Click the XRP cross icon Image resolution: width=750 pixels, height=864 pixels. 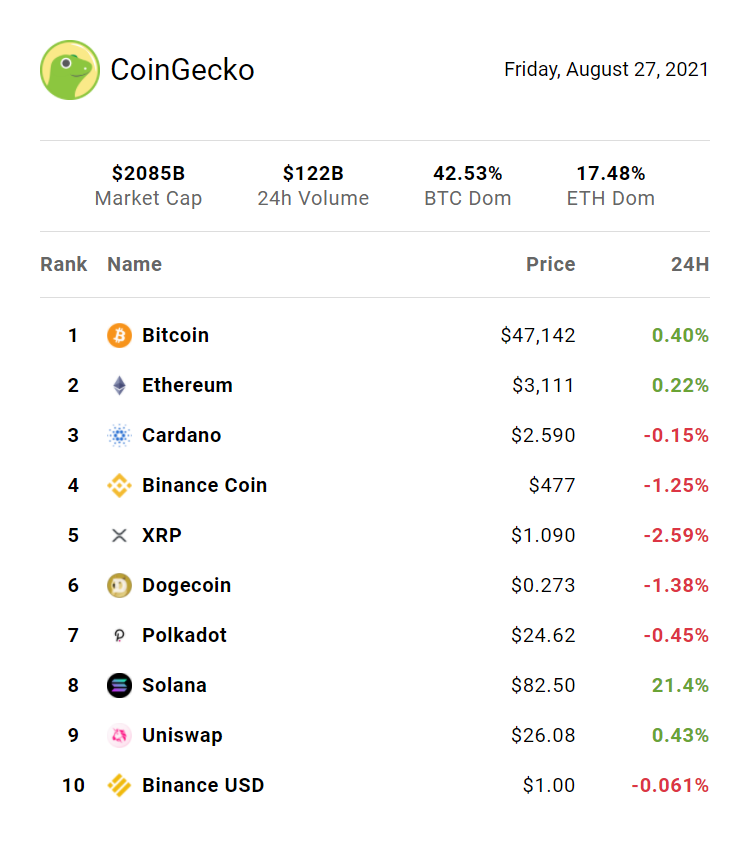pyautogui.click(x=119, y=536)
